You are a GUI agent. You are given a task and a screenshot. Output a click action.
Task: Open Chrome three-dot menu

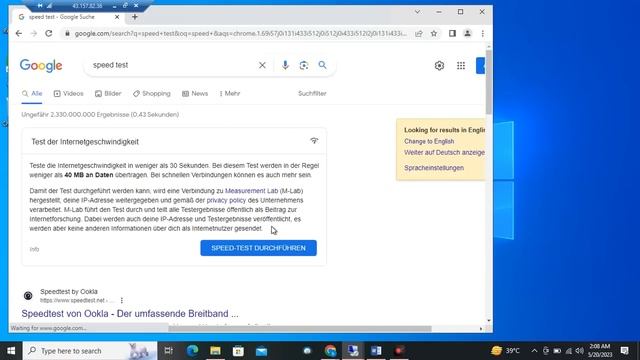click(x=482, y=33)
